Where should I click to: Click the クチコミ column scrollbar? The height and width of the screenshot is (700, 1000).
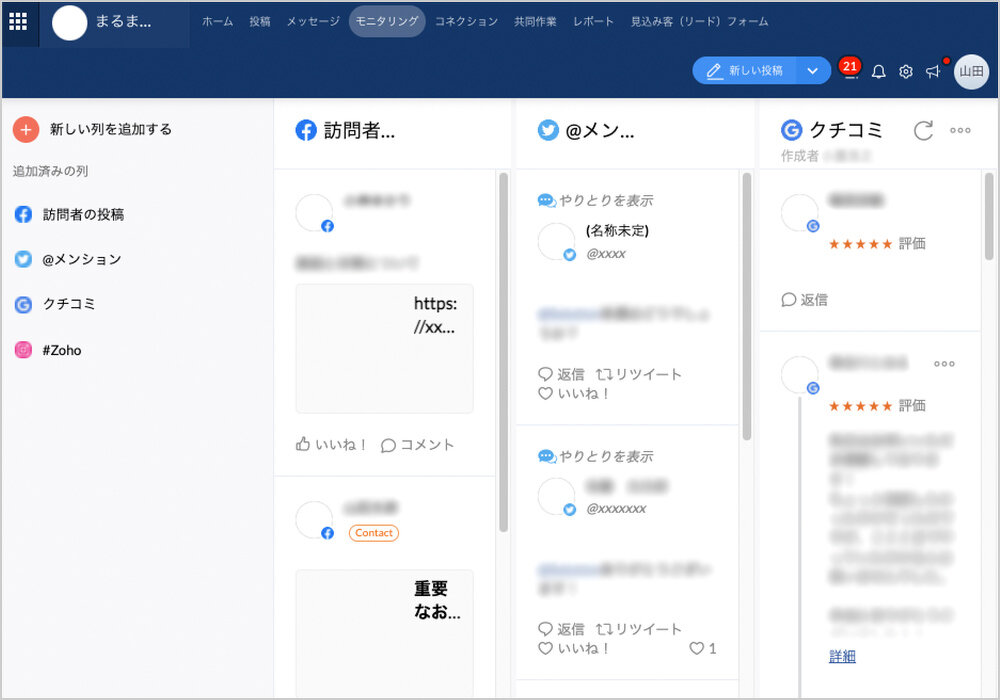(x=989, y=216)
